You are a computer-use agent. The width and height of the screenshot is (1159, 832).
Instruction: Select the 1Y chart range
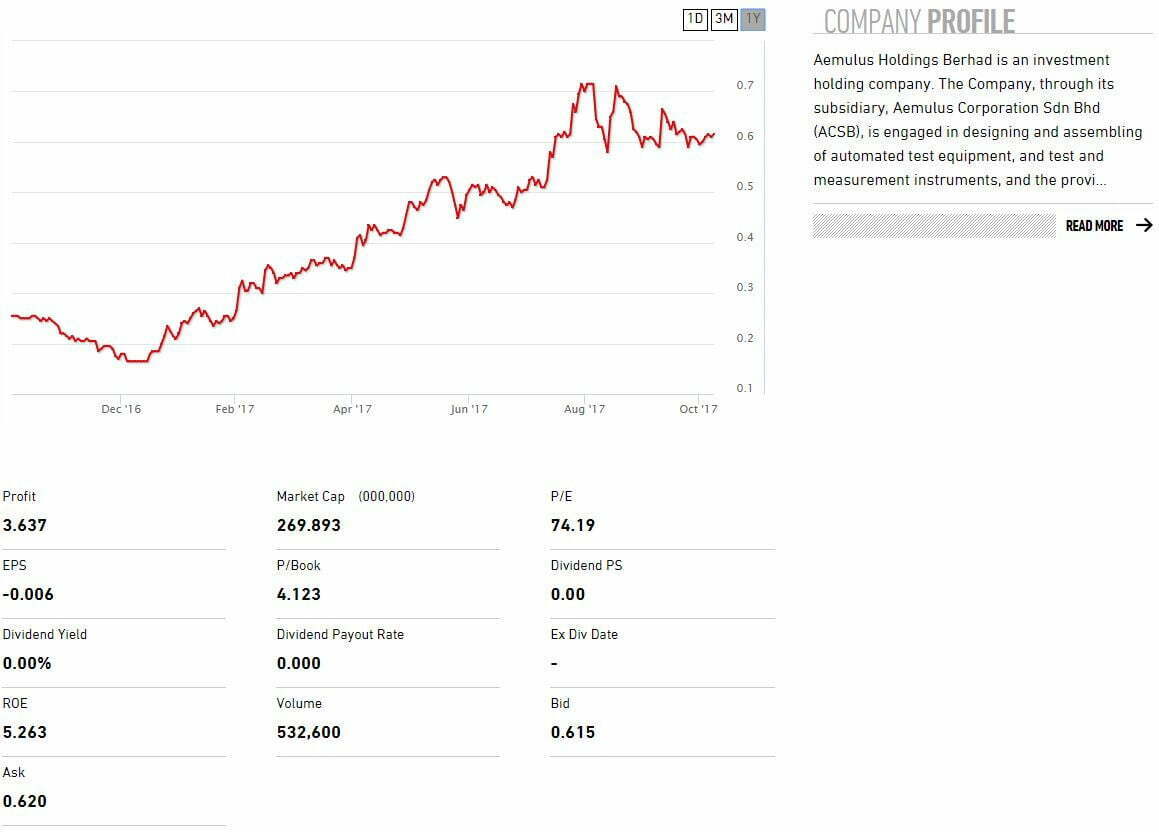click(753, 19)
